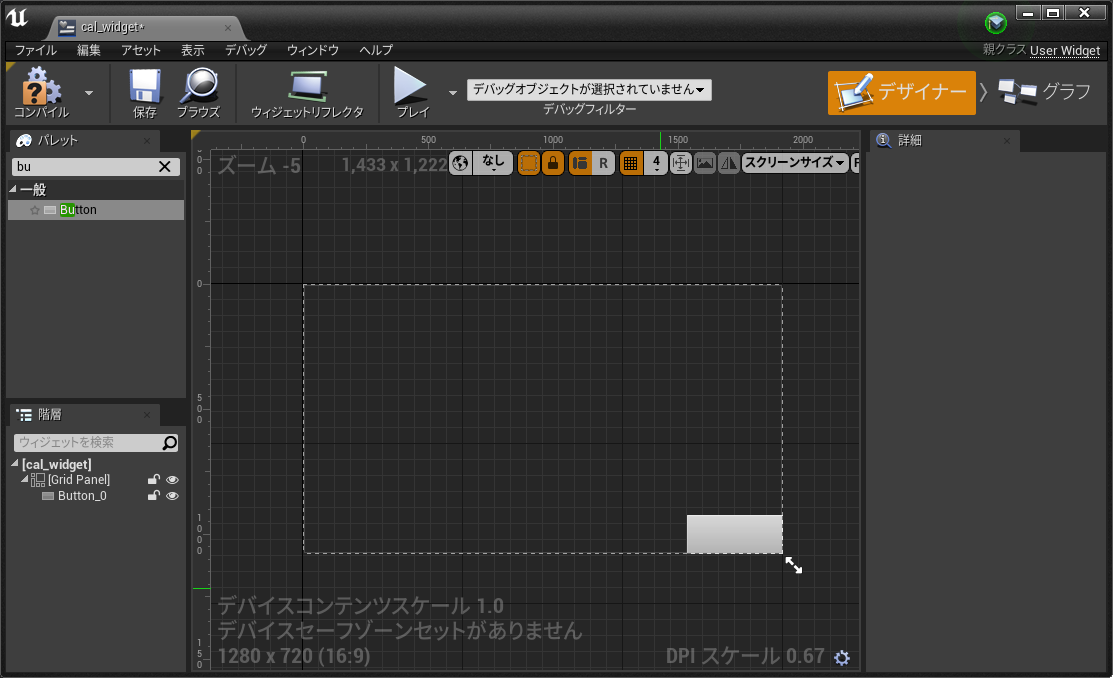Viewport: 1113px width, 678px height.
Task: Click the hierarchy search magnifier icon
Action: [170, 442]
